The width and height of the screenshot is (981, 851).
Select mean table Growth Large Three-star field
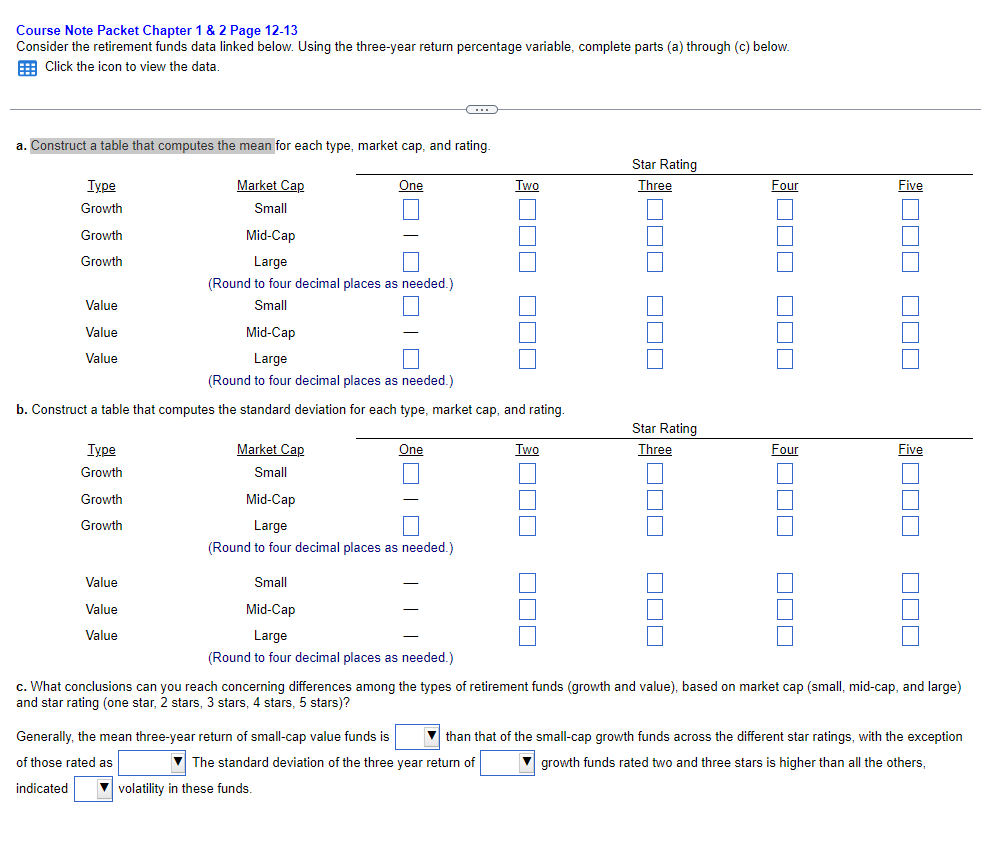tap(655, 262)
